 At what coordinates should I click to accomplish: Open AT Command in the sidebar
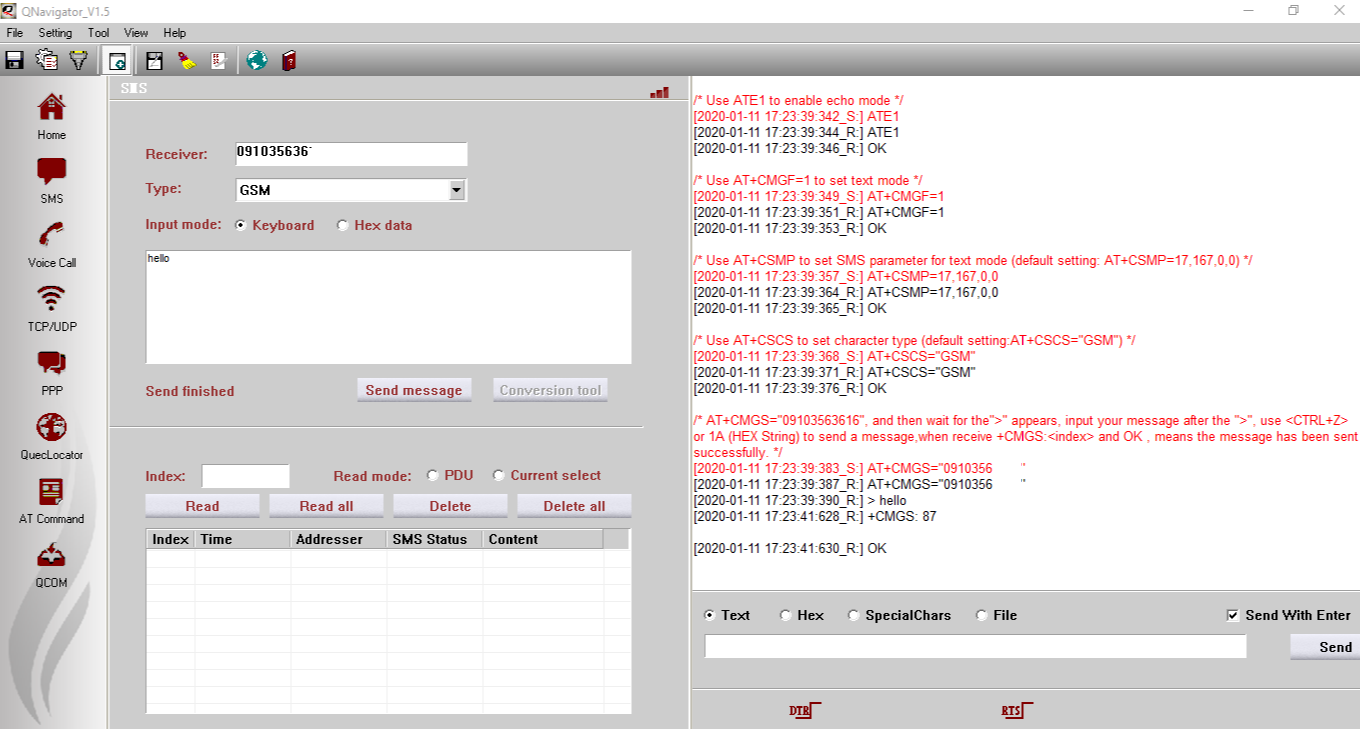(51, 500)
